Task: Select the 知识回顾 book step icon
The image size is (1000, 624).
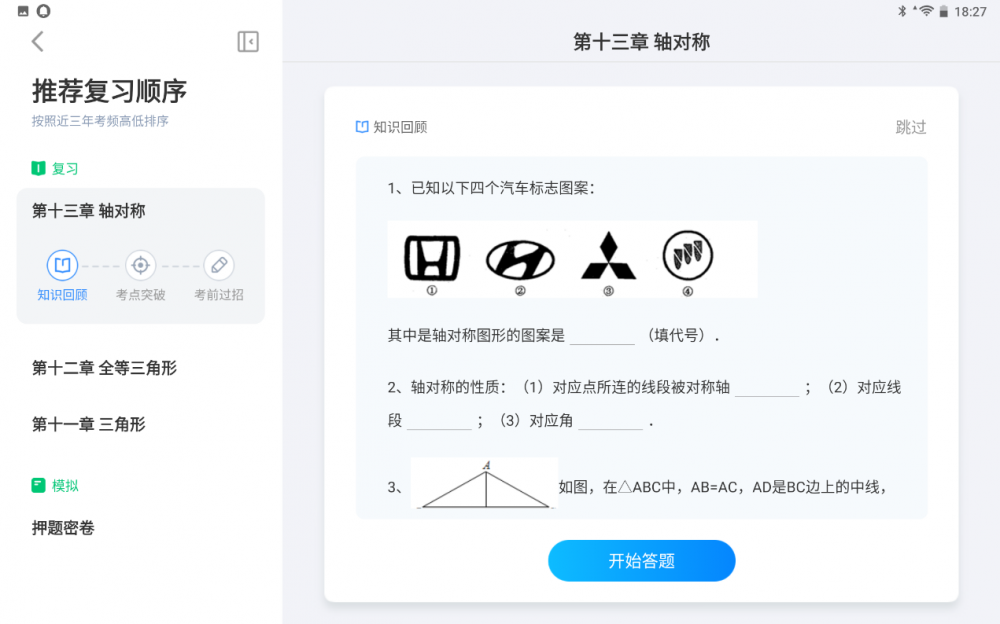Action: point(62,265)
